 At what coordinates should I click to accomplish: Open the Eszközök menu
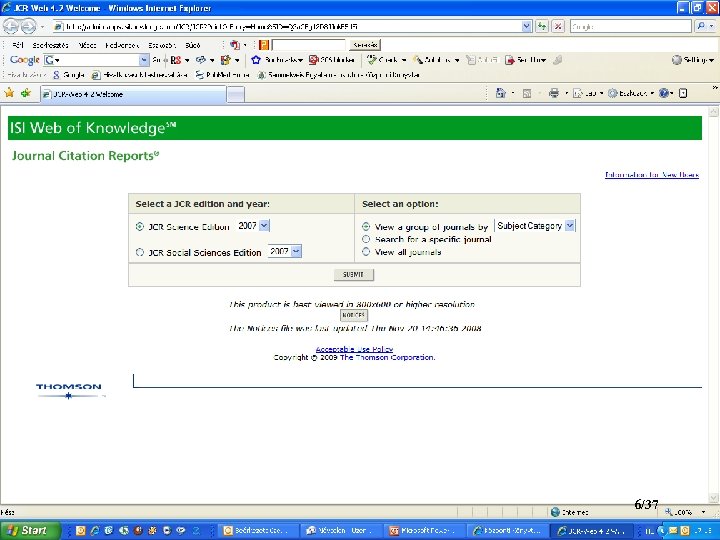[162, 45]
